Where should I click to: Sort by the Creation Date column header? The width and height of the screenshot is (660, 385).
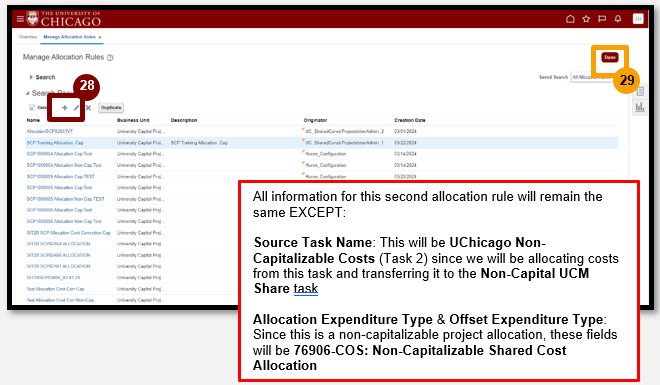click(x=410, y=120)
